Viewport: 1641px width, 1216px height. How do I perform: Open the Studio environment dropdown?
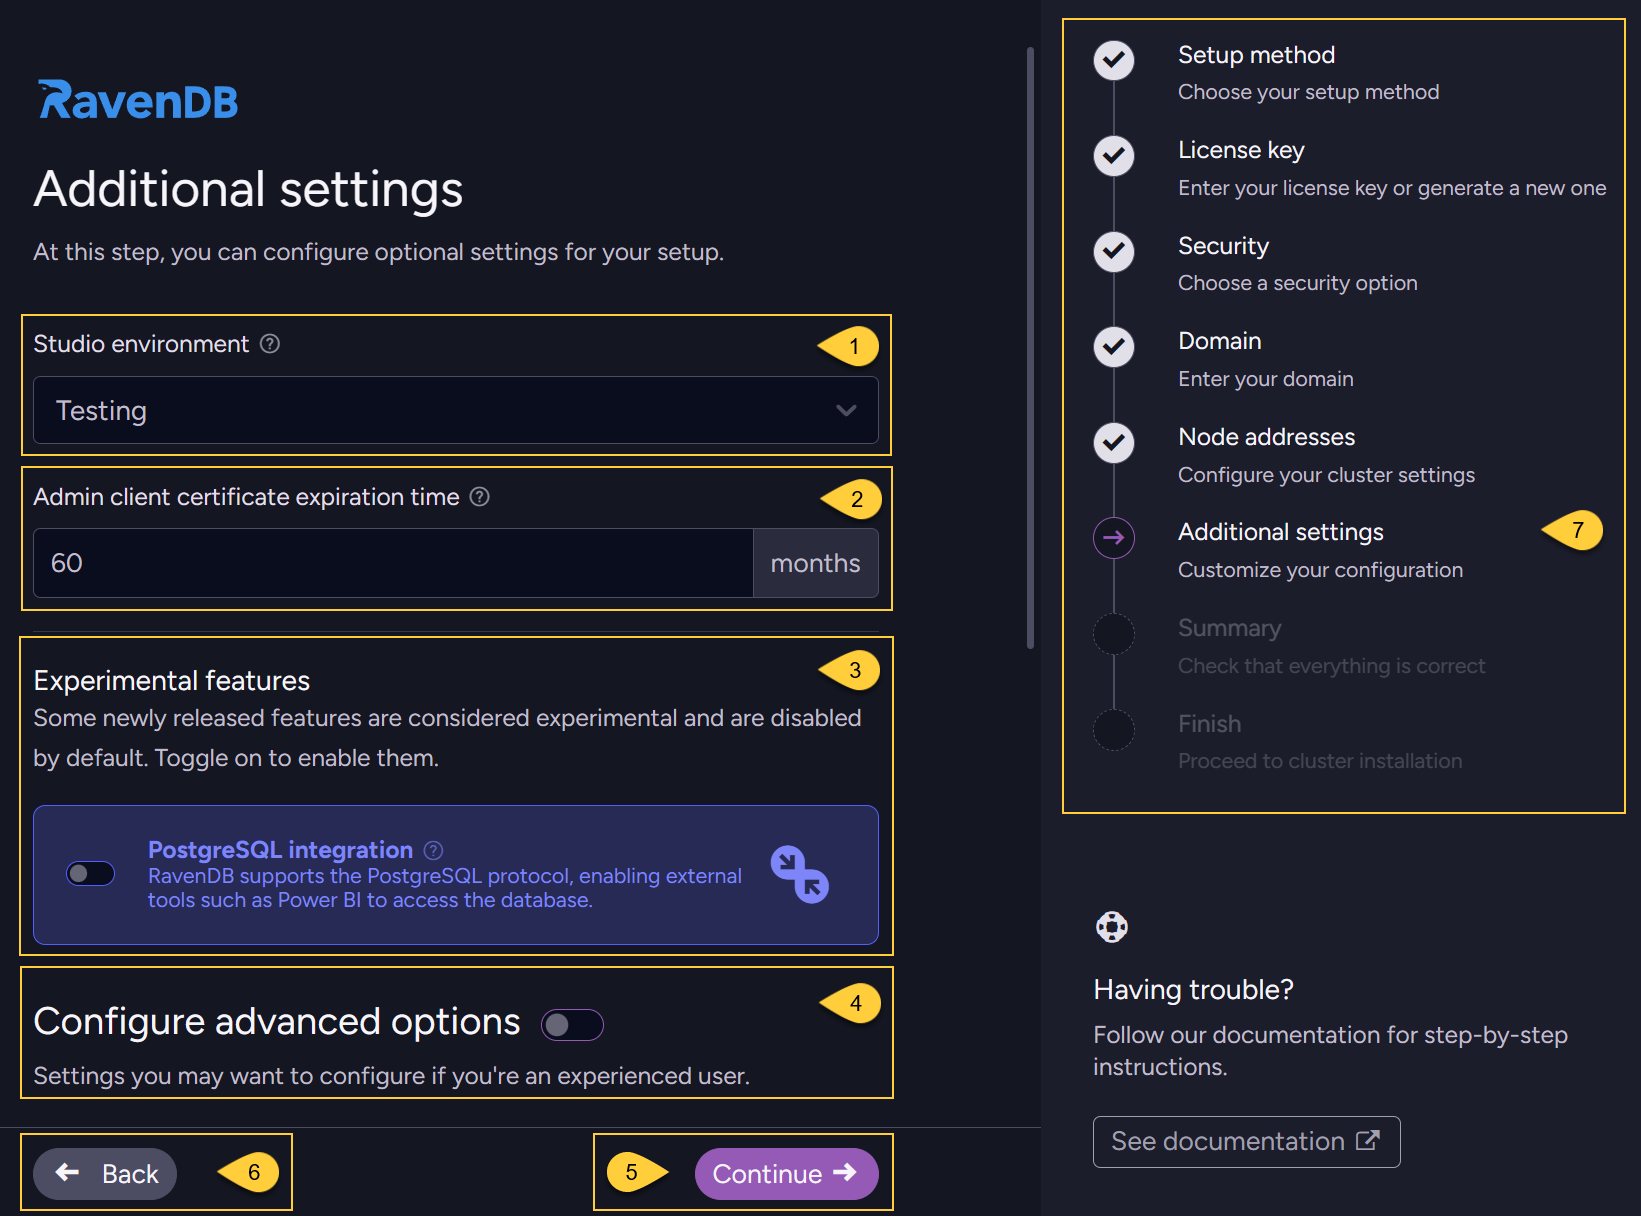tap(455, 410)
